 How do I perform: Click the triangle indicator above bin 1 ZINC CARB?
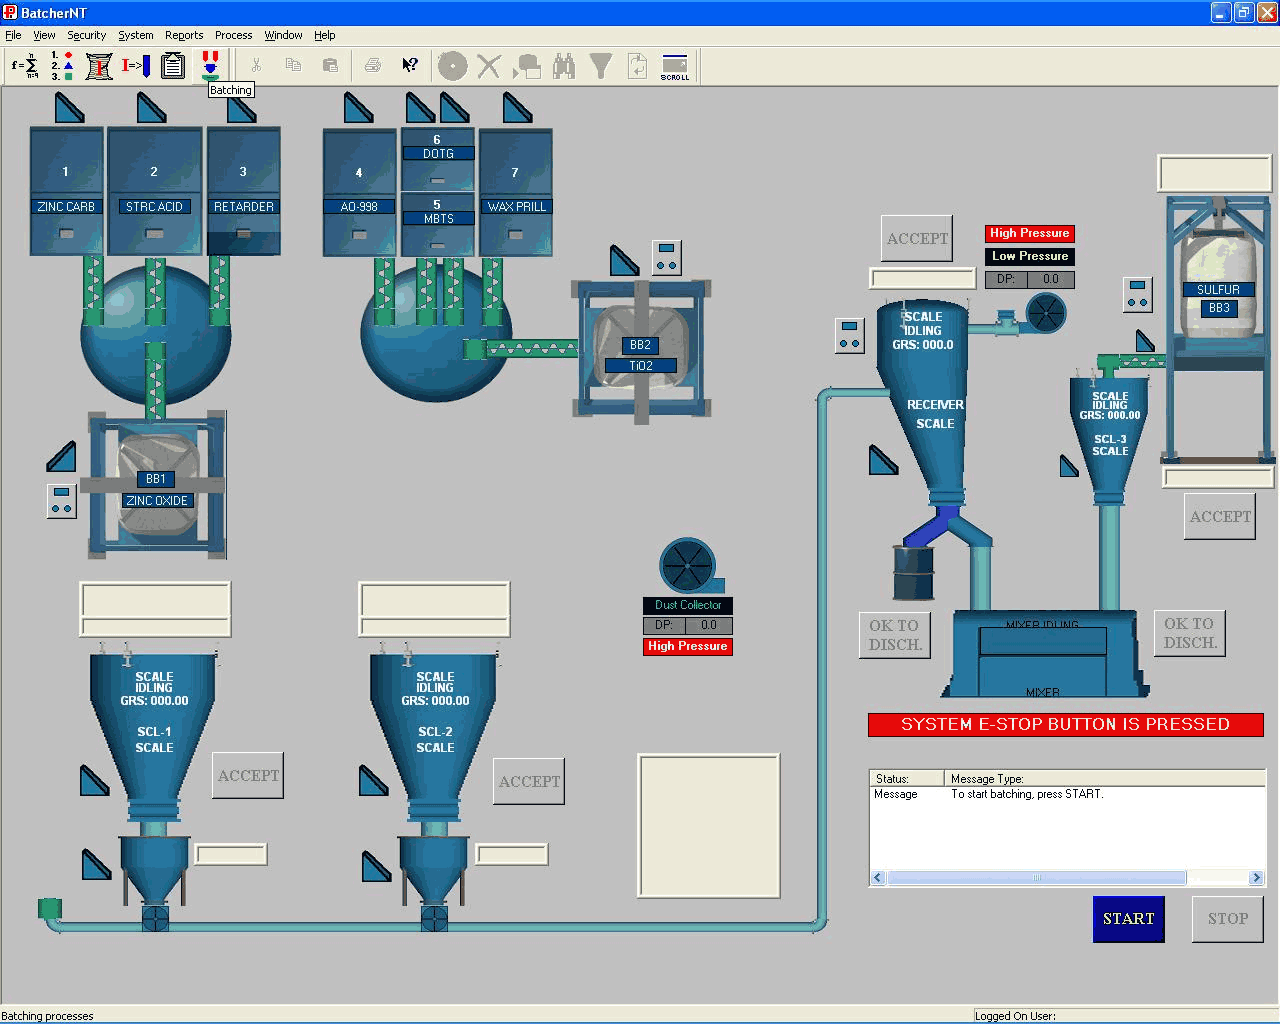69,107
